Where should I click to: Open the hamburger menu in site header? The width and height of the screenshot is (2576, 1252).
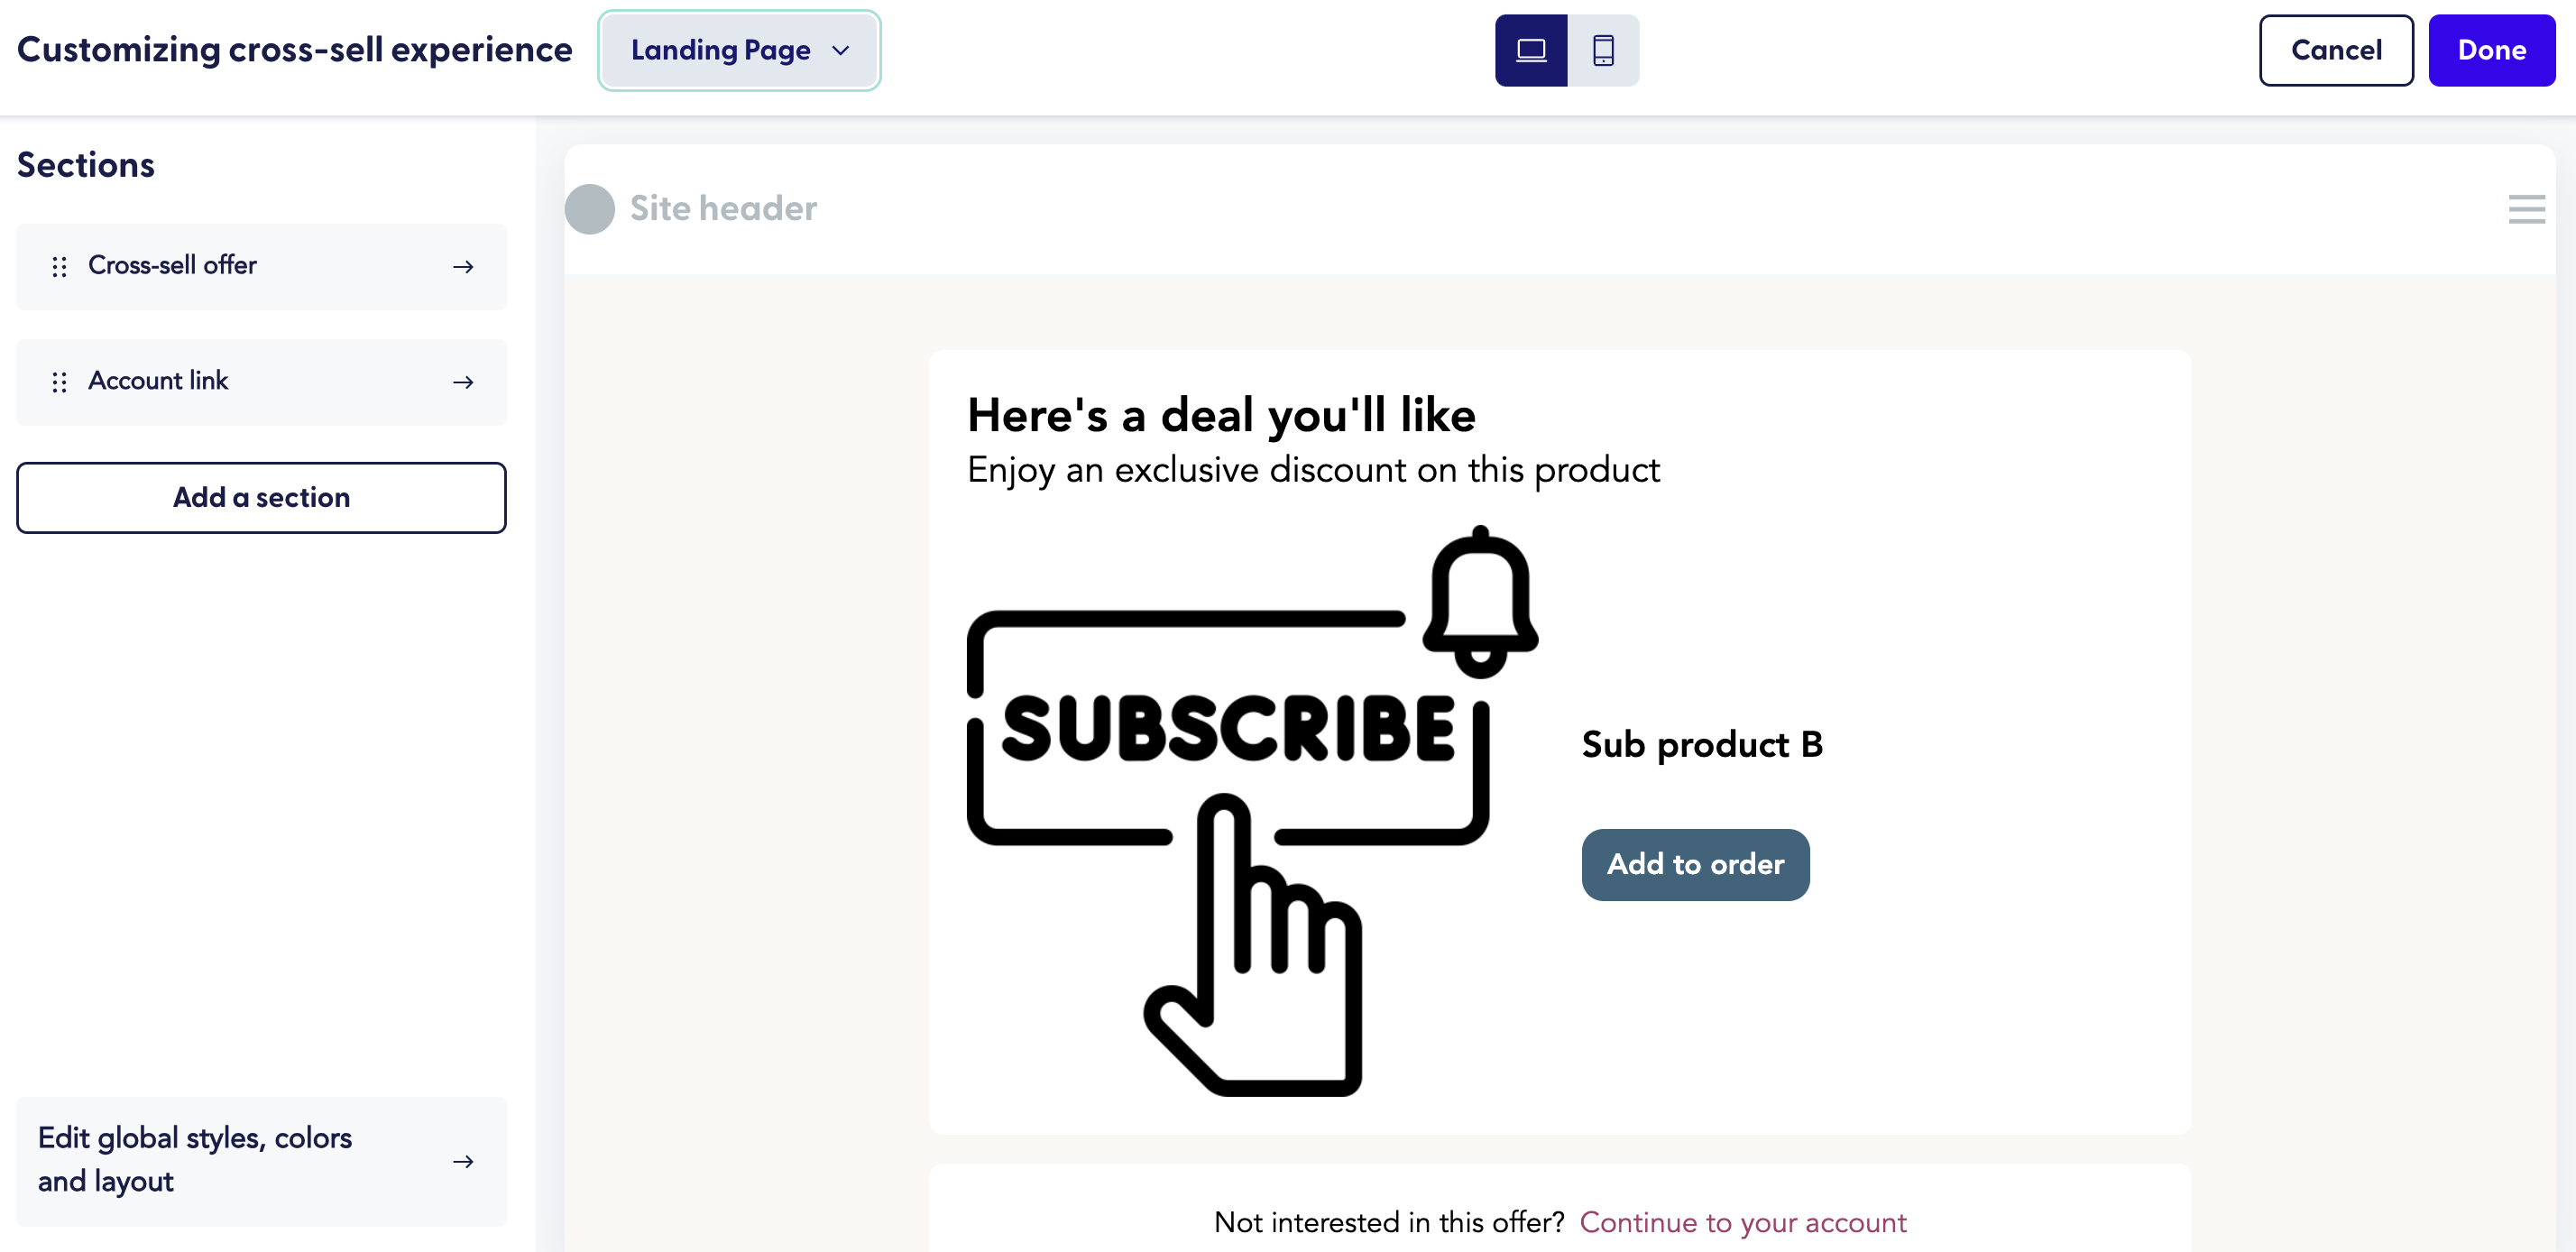click(x=2526, y=209)
